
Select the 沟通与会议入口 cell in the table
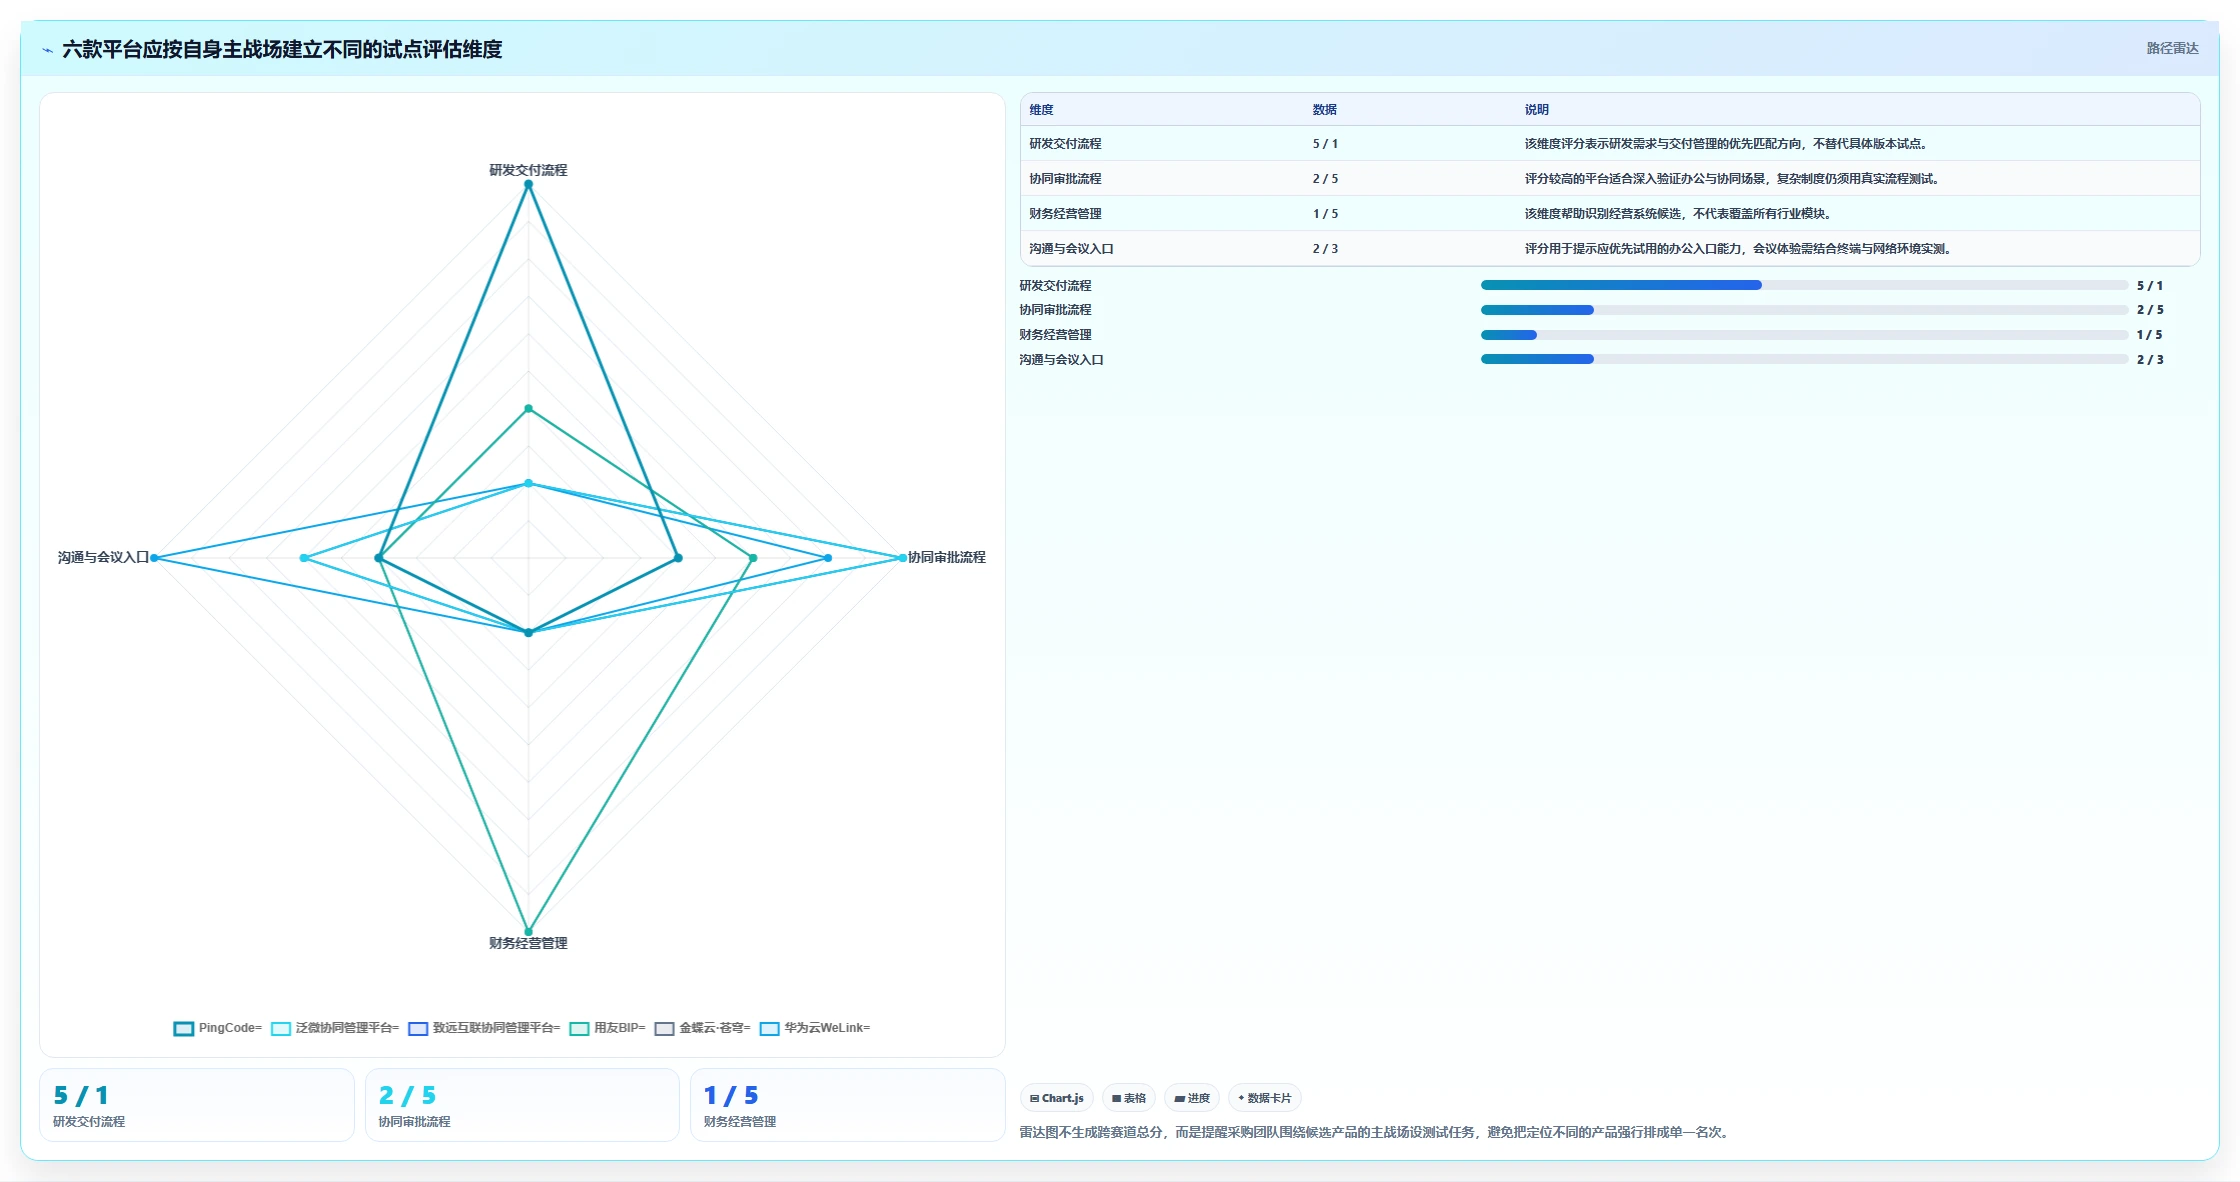coord(1071,249)
